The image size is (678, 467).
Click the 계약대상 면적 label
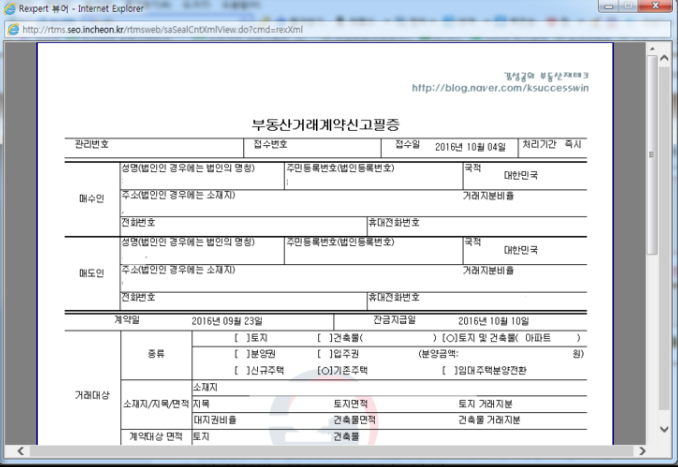(156, 436)
